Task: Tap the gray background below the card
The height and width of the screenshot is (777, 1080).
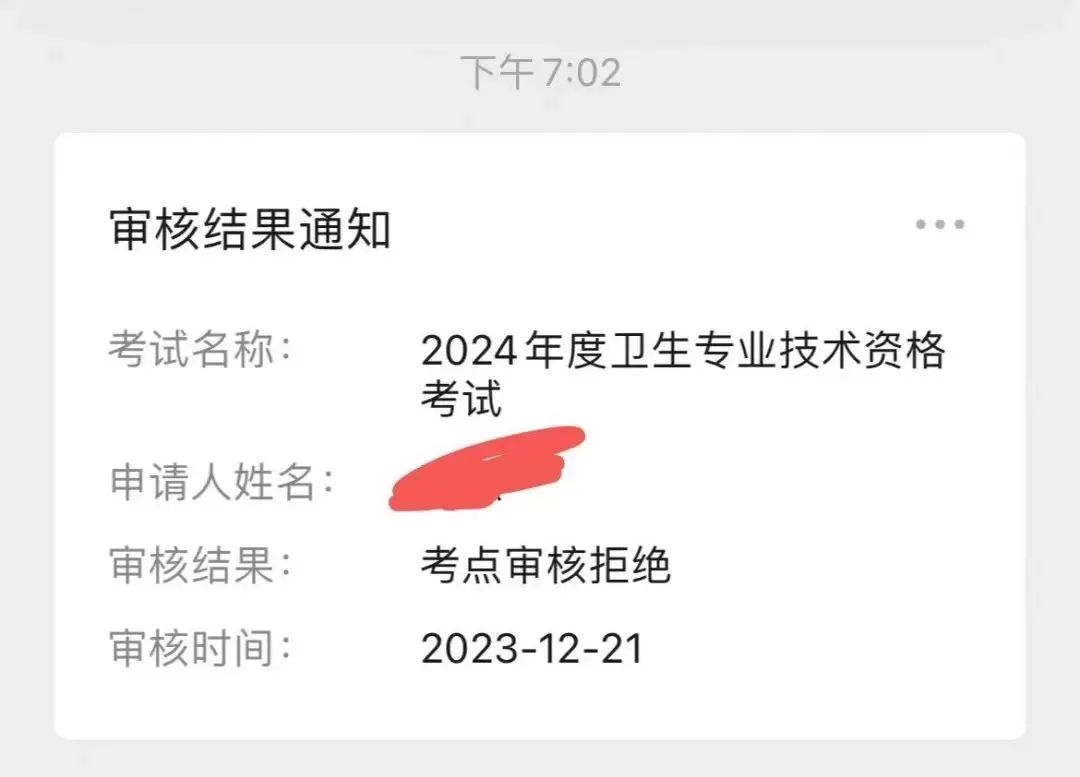Action: click(x=540, y=758)
